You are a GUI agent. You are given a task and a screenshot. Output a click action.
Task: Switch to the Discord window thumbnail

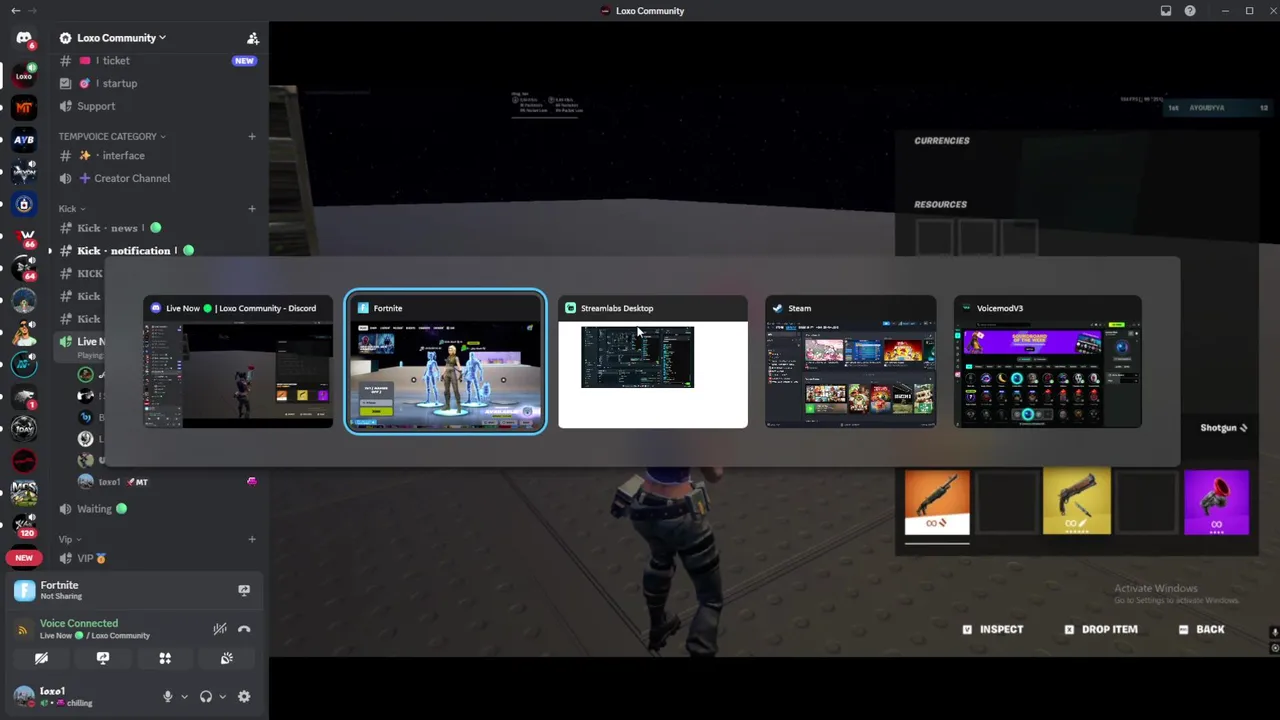point(238,362)
